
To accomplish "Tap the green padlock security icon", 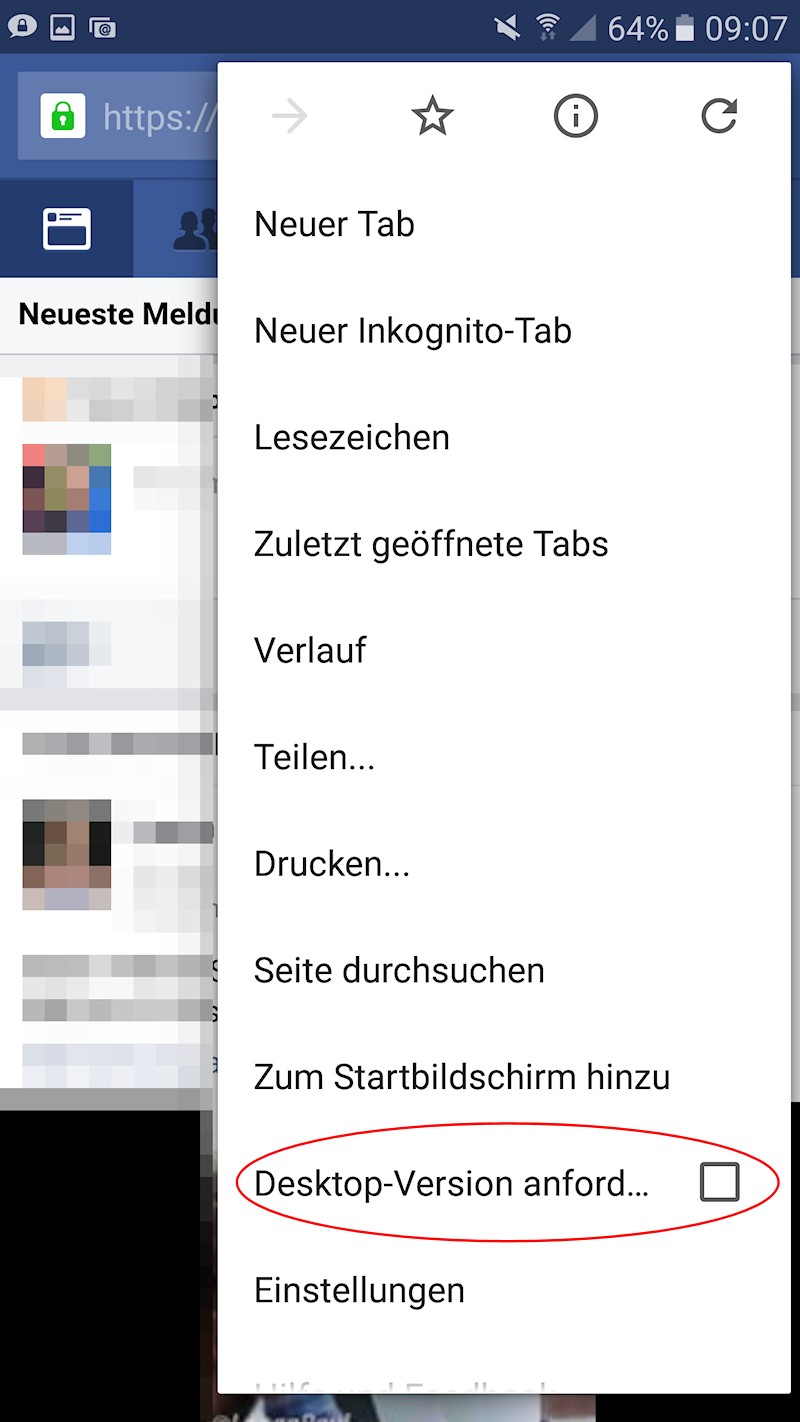I will click(63, 116).
